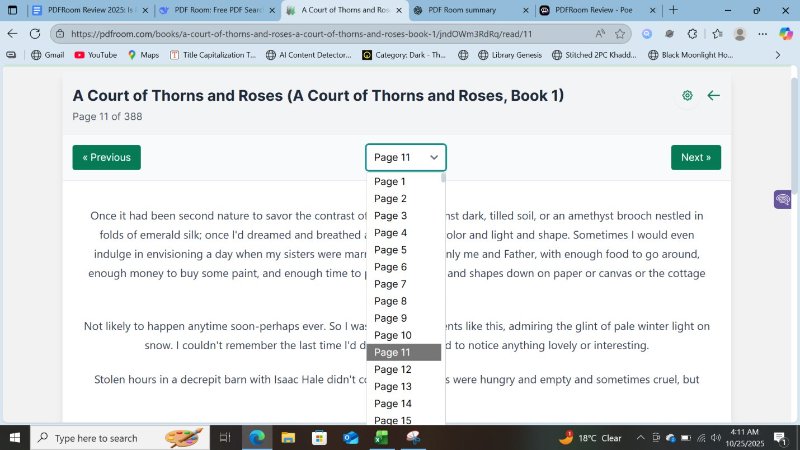Viewport: 800px width, 450px height.
Task: Click the Next » button
Action: 695,157
